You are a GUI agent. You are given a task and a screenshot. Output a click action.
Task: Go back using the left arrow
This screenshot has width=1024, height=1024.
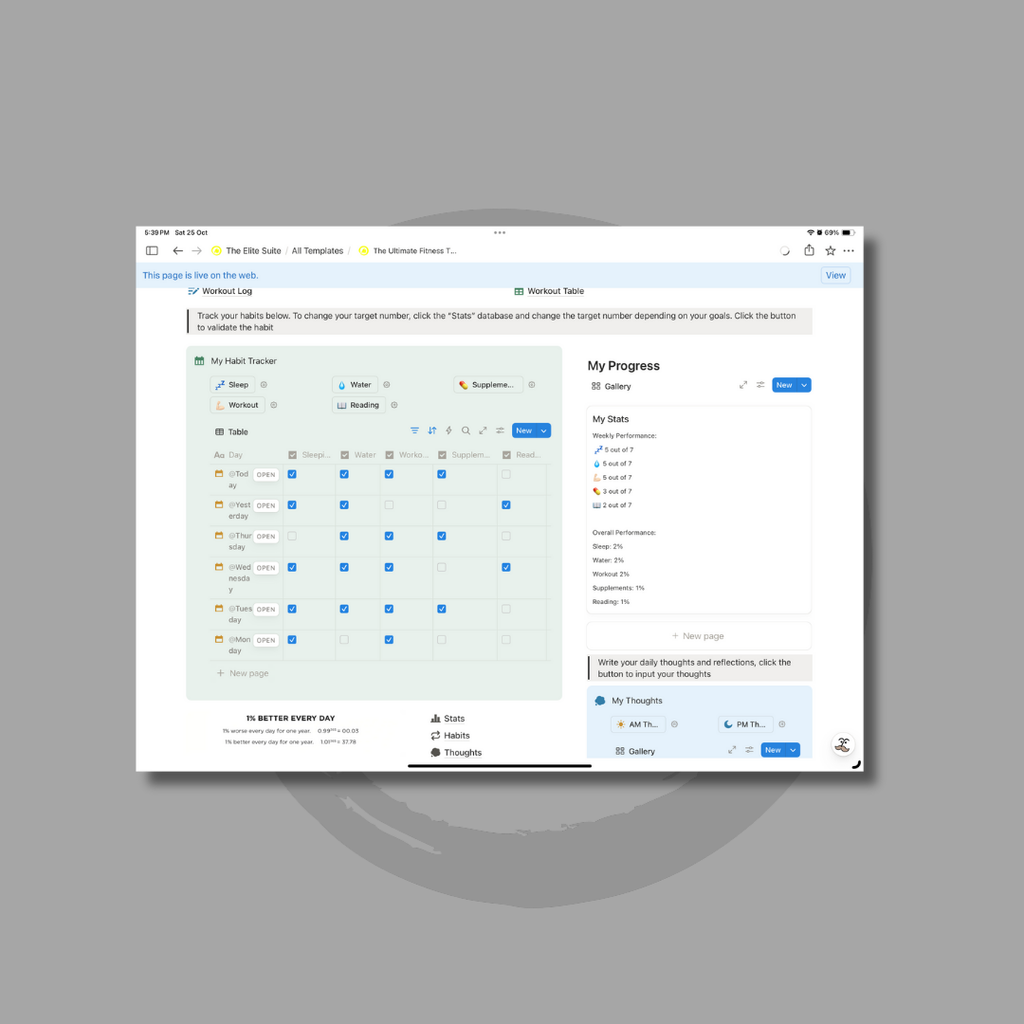(x=178, y=251)
